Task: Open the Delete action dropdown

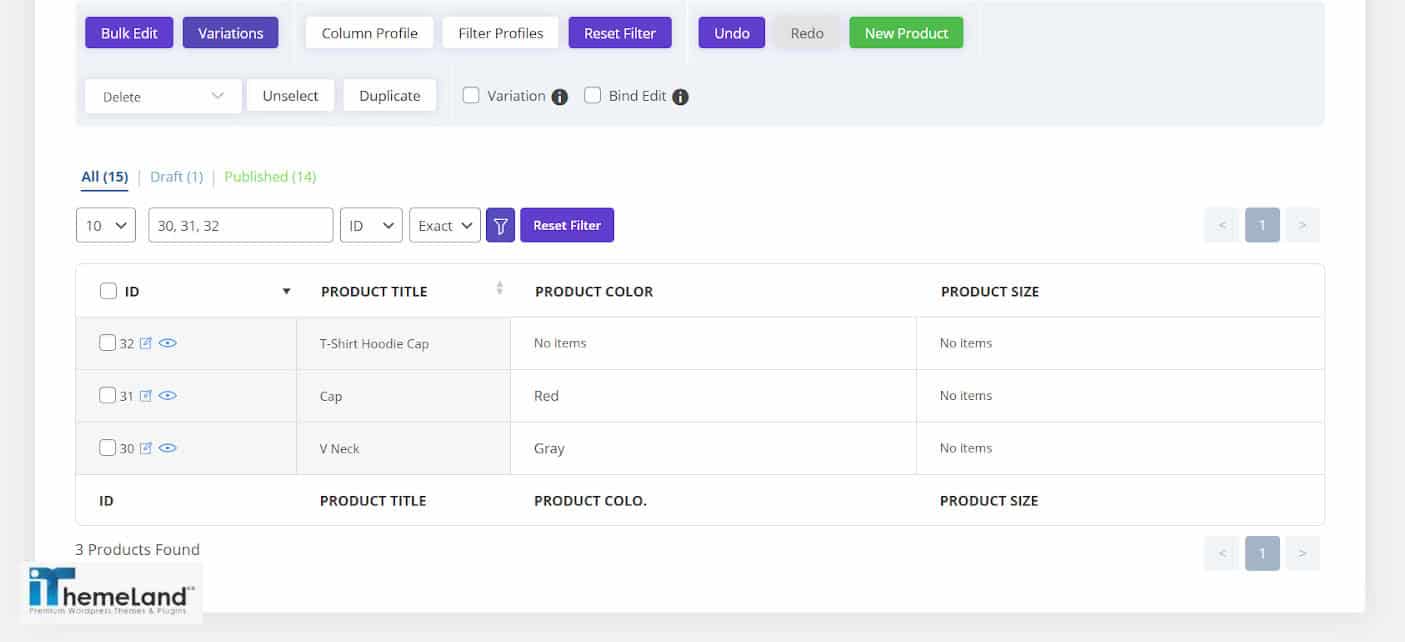Action: click(x=163, y=97)
